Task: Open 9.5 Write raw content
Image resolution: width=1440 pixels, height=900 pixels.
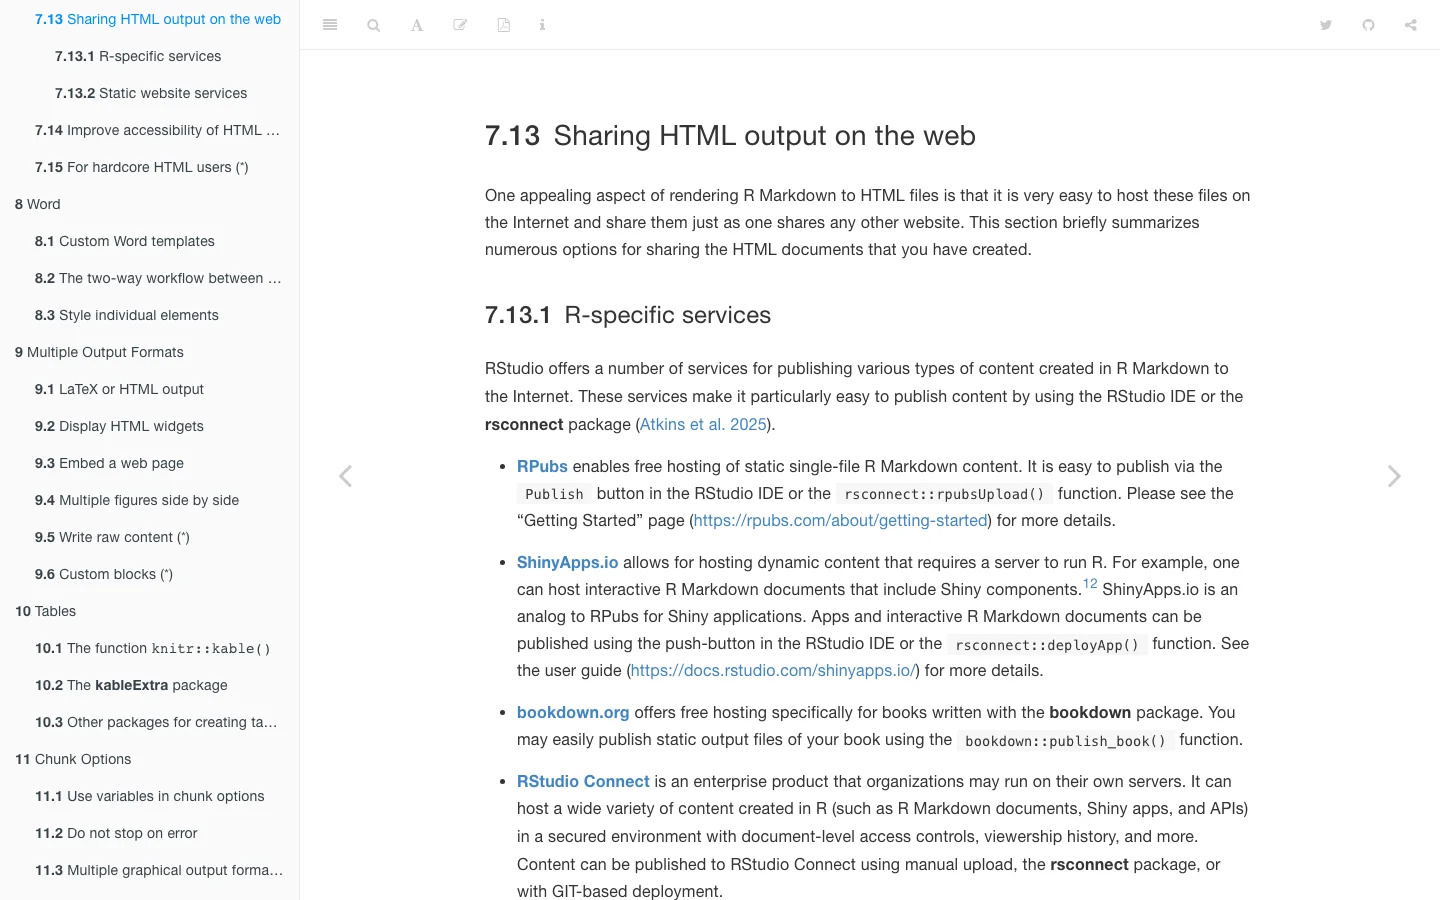Action: [x=112, y=537]
